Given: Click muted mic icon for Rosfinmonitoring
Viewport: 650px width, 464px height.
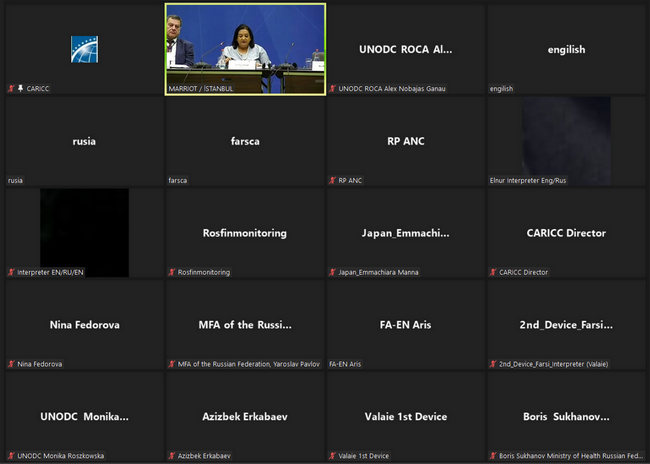Looking at the screenshot, I should point(172,272).
